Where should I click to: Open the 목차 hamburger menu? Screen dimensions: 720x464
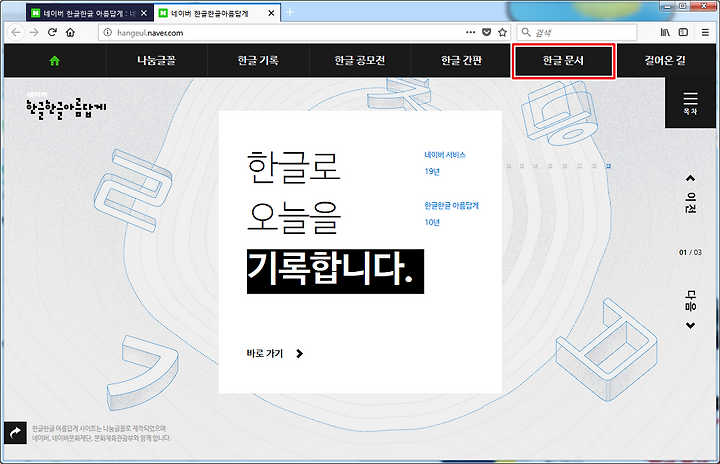point(690,103)
